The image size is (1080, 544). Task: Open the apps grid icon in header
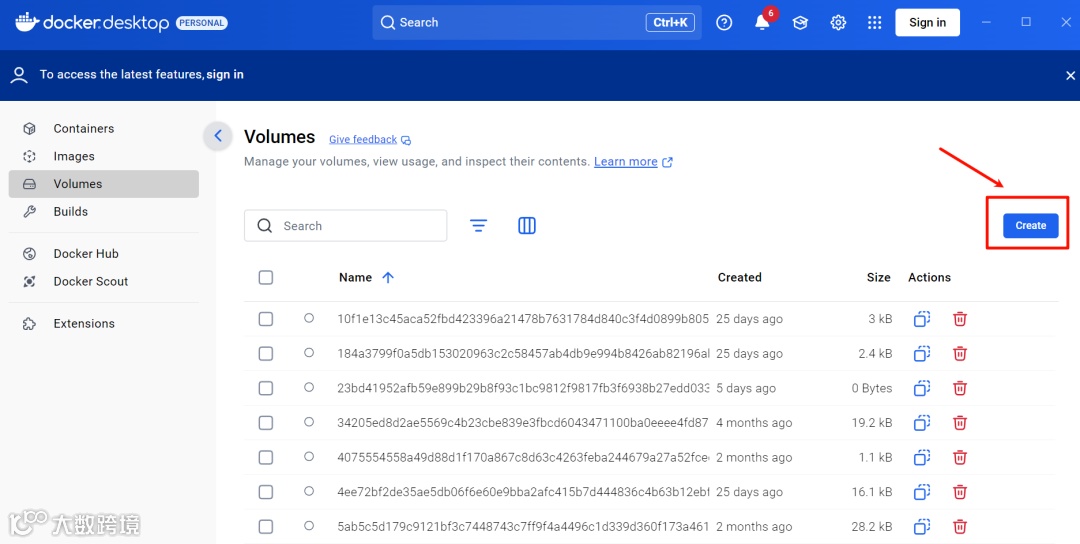pos(874,23)
